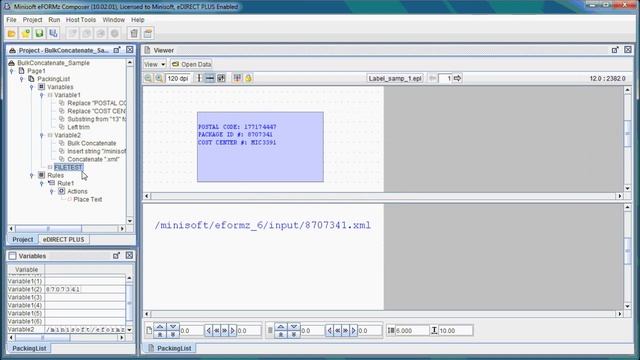The height and width of the screenshot is (360, 640).
Task: Click the Variable1(2) value cell
Action: (85, 289)
